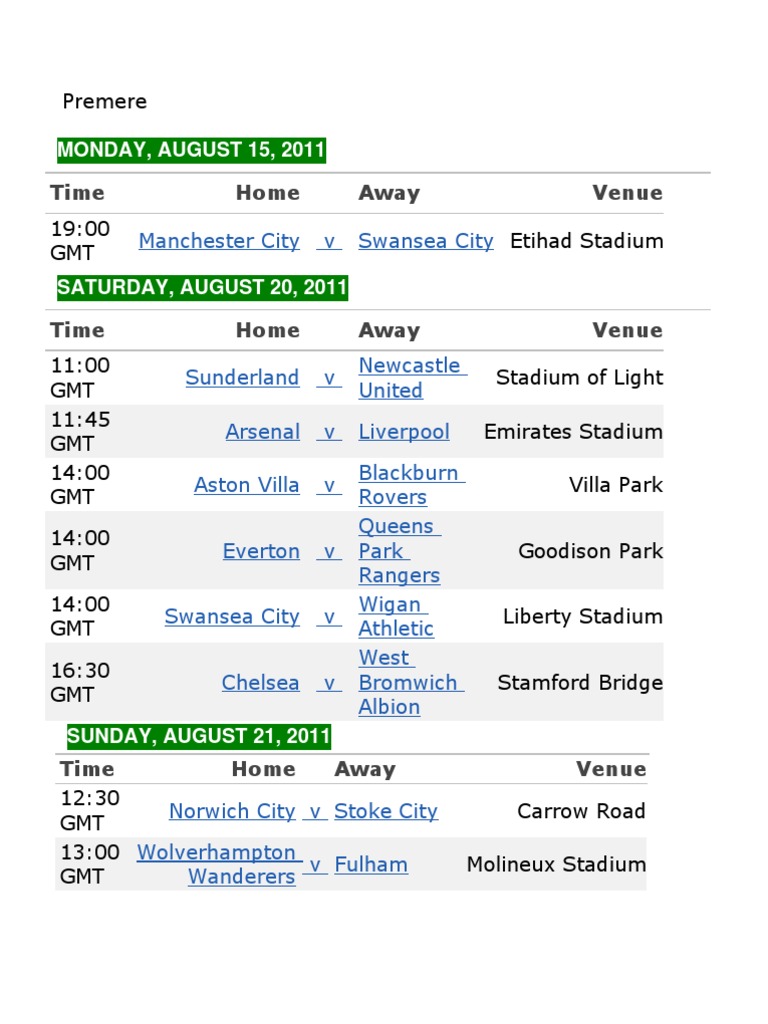768x1024 pixels.
Task: Click the 'v' link for Arsenal match
Action: 329,432
